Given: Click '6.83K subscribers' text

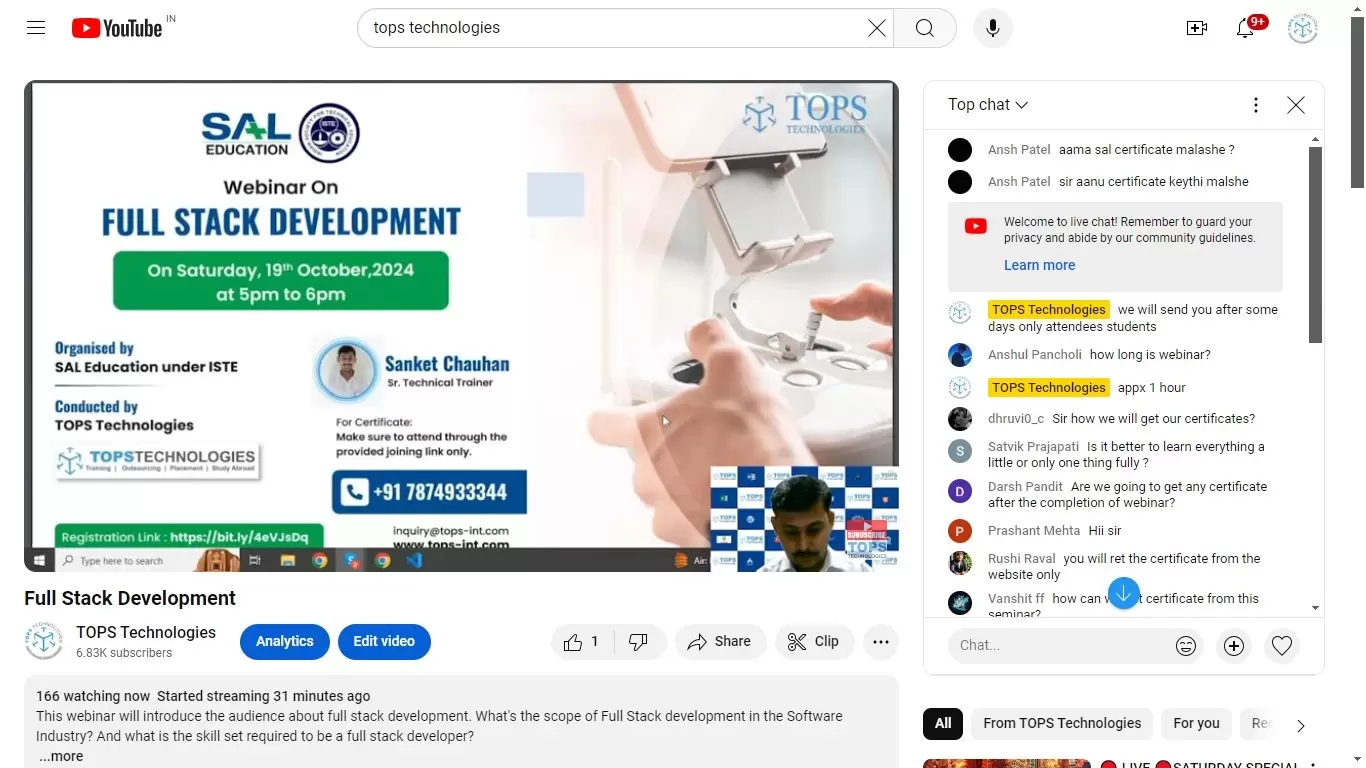Looking at the screenshot, I should point(124,654).
